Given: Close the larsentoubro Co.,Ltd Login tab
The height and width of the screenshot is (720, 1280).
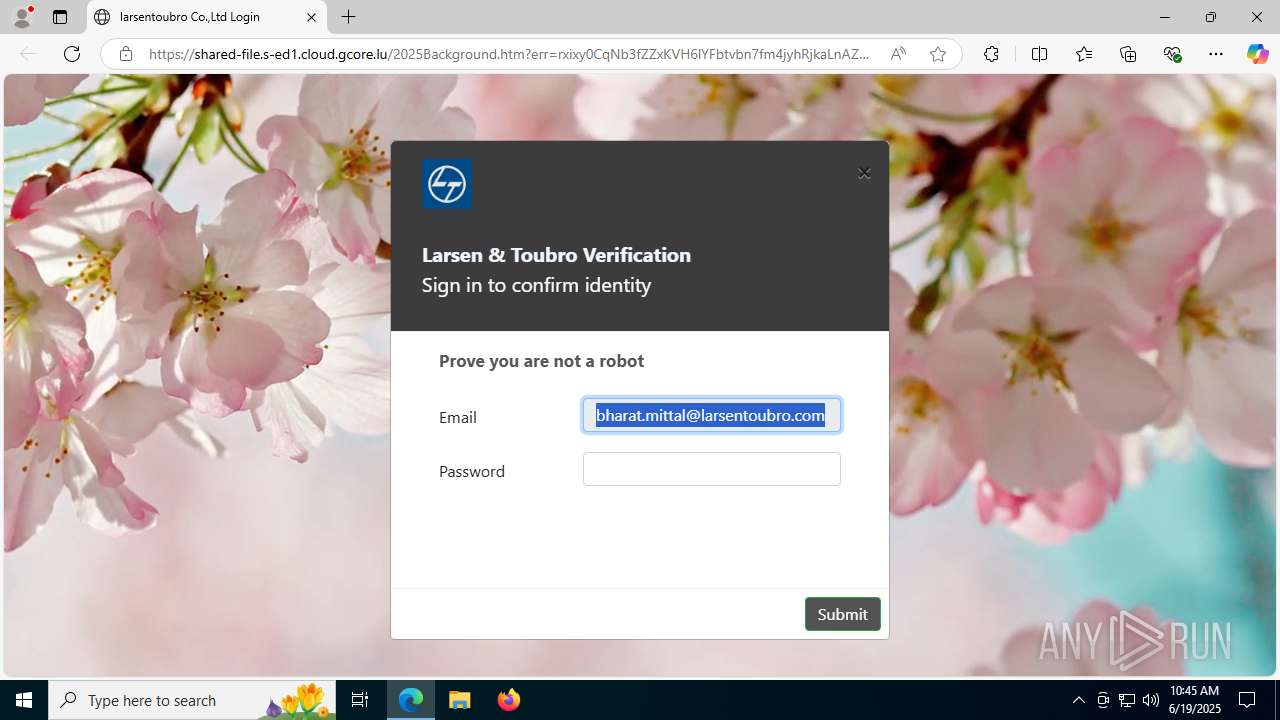Looking at the screenshot, I should pos(311,17).
